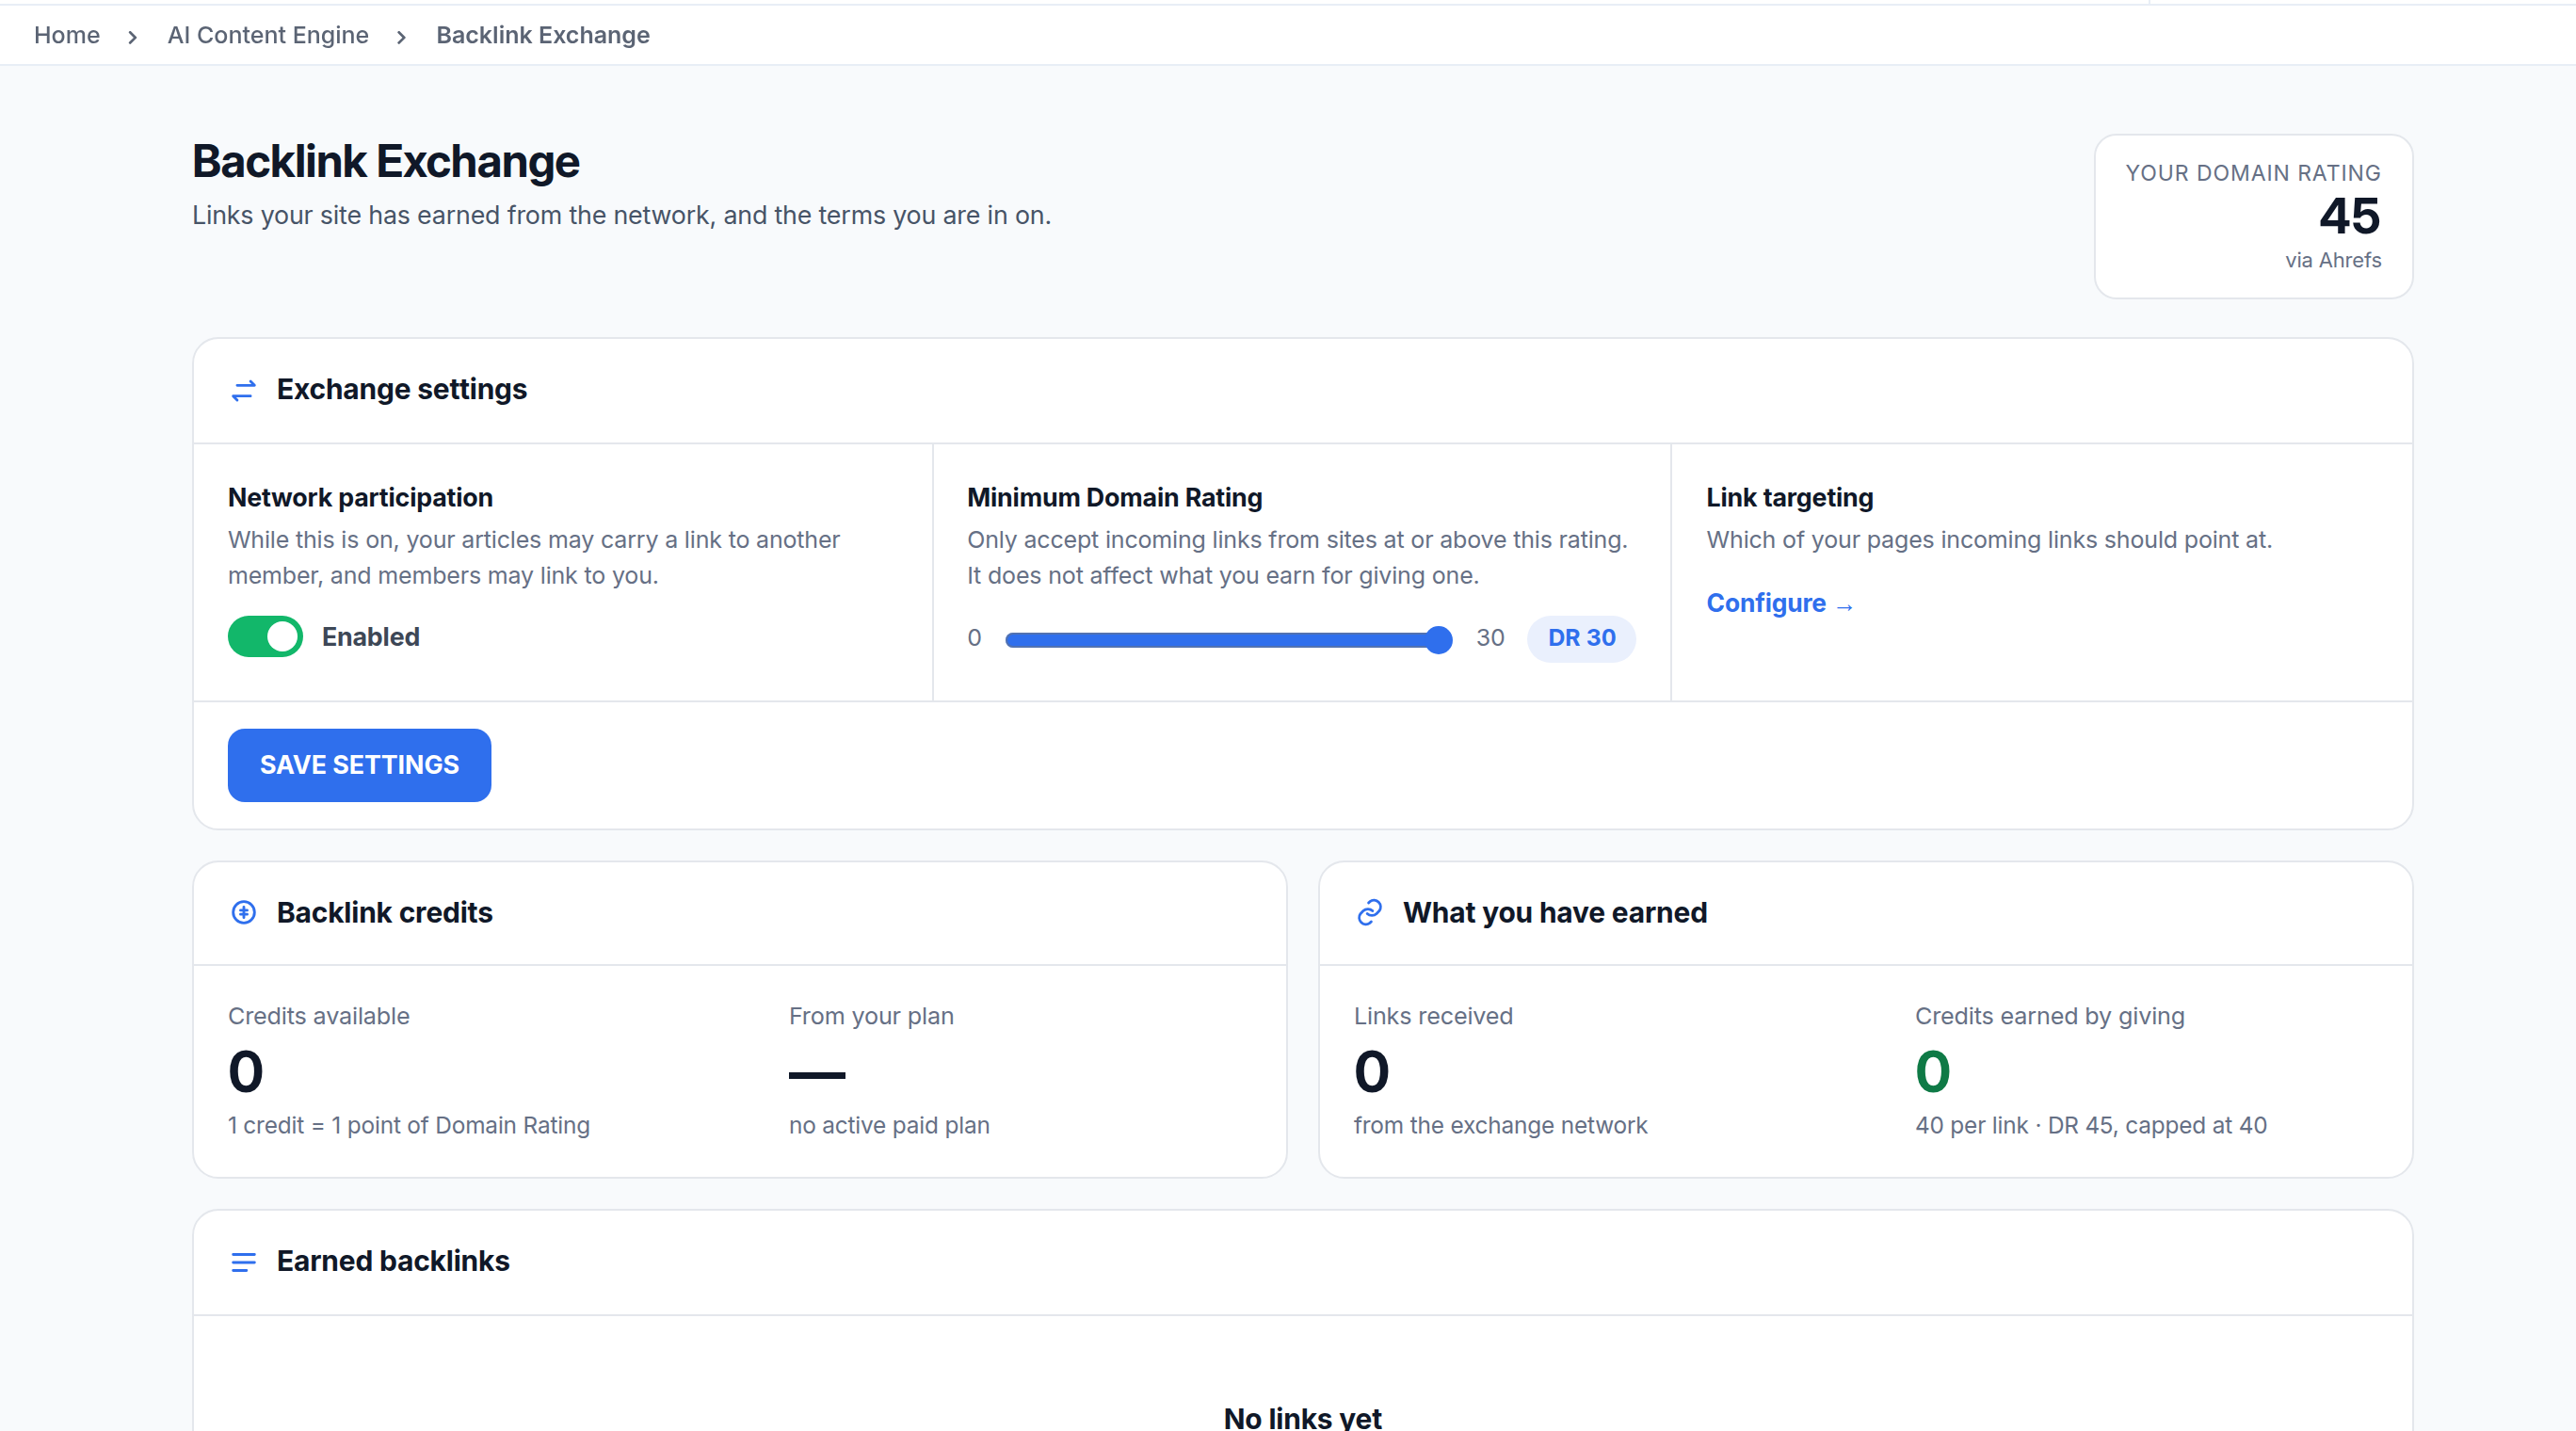Image resolution: width=2576 pixels, height=1431 pixels.
Task: Click the Minimum Domain Rating slider track
Action: click(x=1228, y=639)
